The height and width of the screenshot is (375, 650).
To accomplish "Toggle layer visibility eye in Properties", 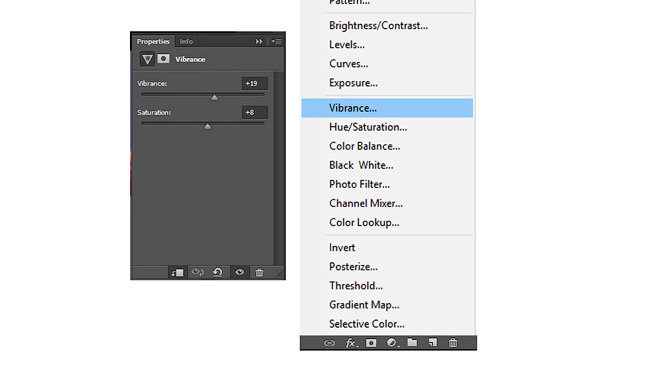I will coord(240,272).
